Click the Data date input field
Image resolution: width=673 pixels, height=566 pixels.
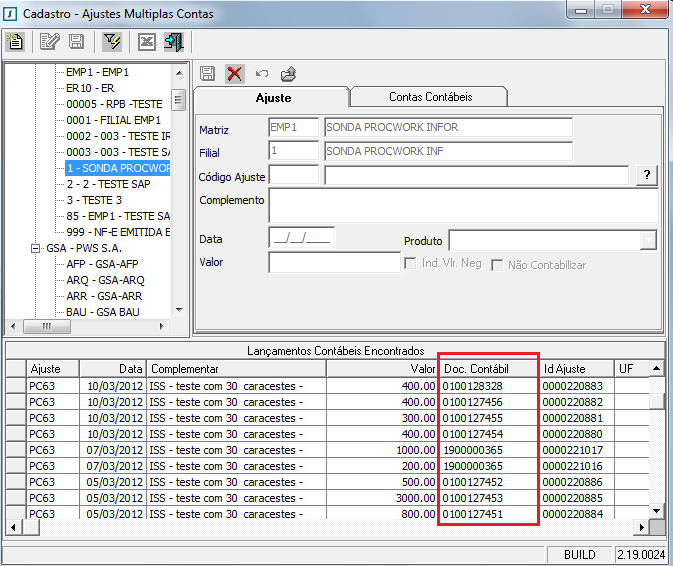click(x=301, y=239)
